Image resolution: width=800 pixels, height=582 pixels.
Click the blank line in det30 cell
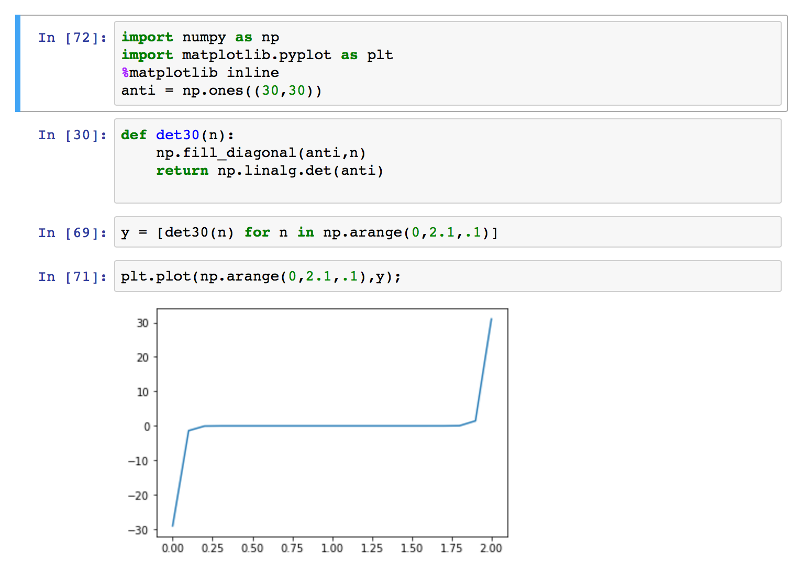(x=447, y=189)
